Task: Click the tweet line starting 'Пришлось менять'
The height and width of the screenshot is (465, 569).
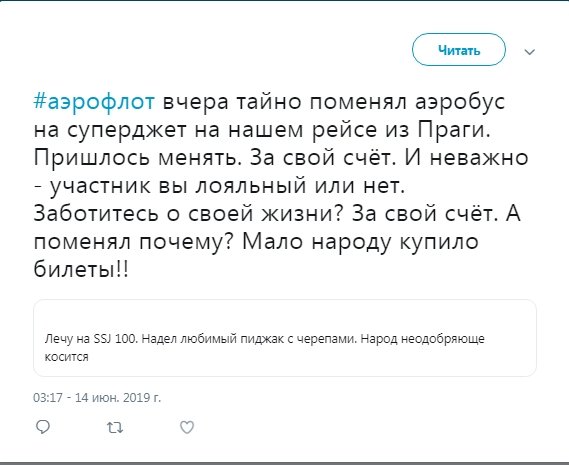Action: pyautogui.click(x=281, y=158)
